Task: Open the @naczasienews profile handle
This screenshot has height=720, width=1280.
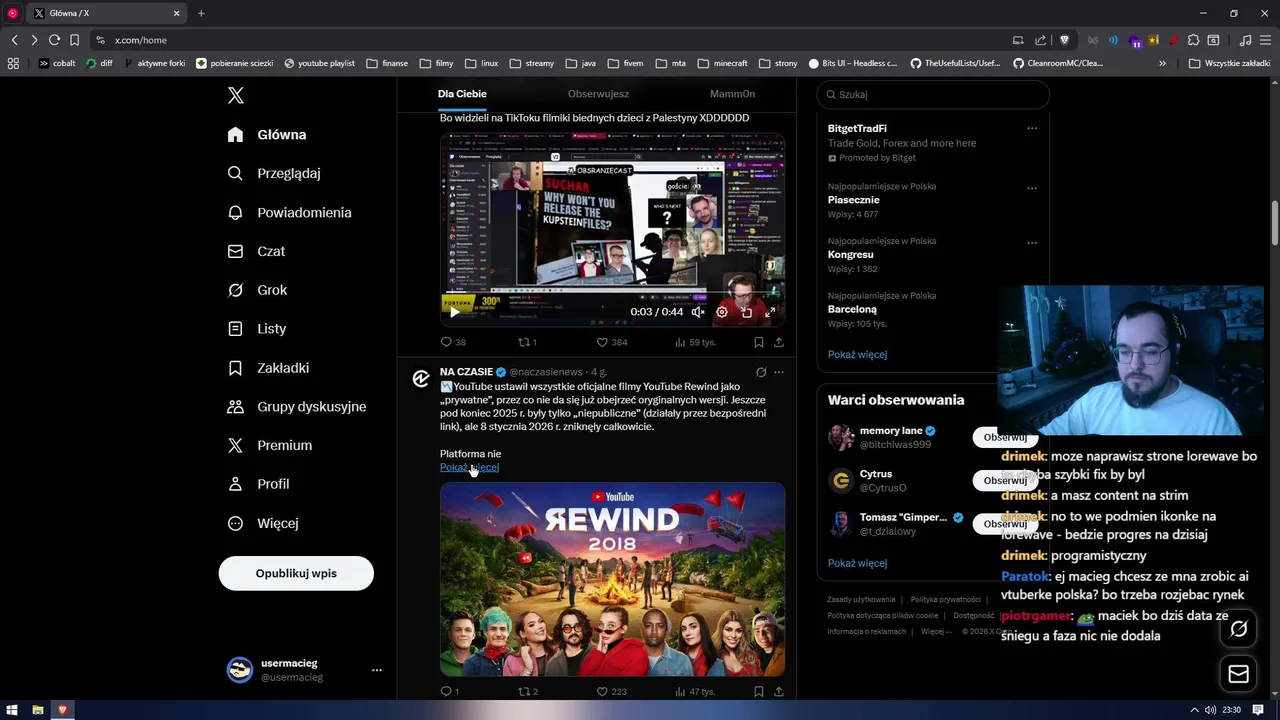Action: pyautogui.click(x=545, y=372)
